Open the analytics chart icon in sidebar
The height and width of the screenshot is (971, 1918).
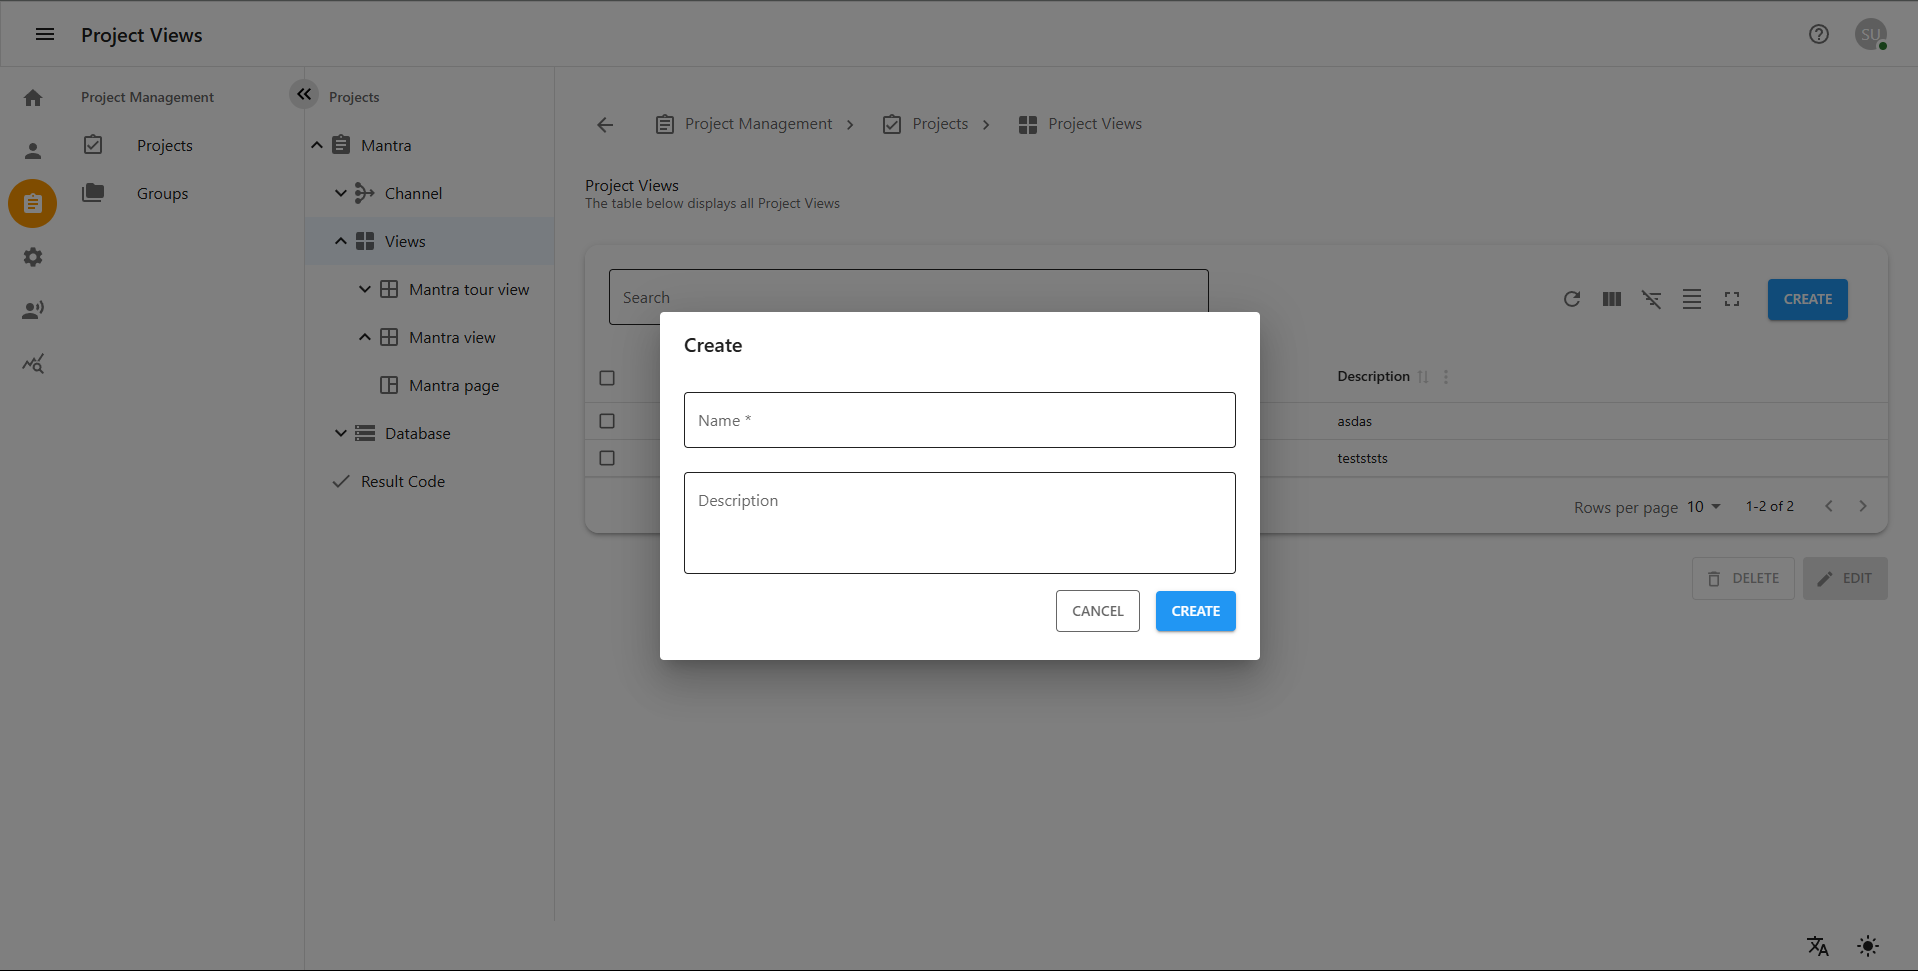(33, 363)
